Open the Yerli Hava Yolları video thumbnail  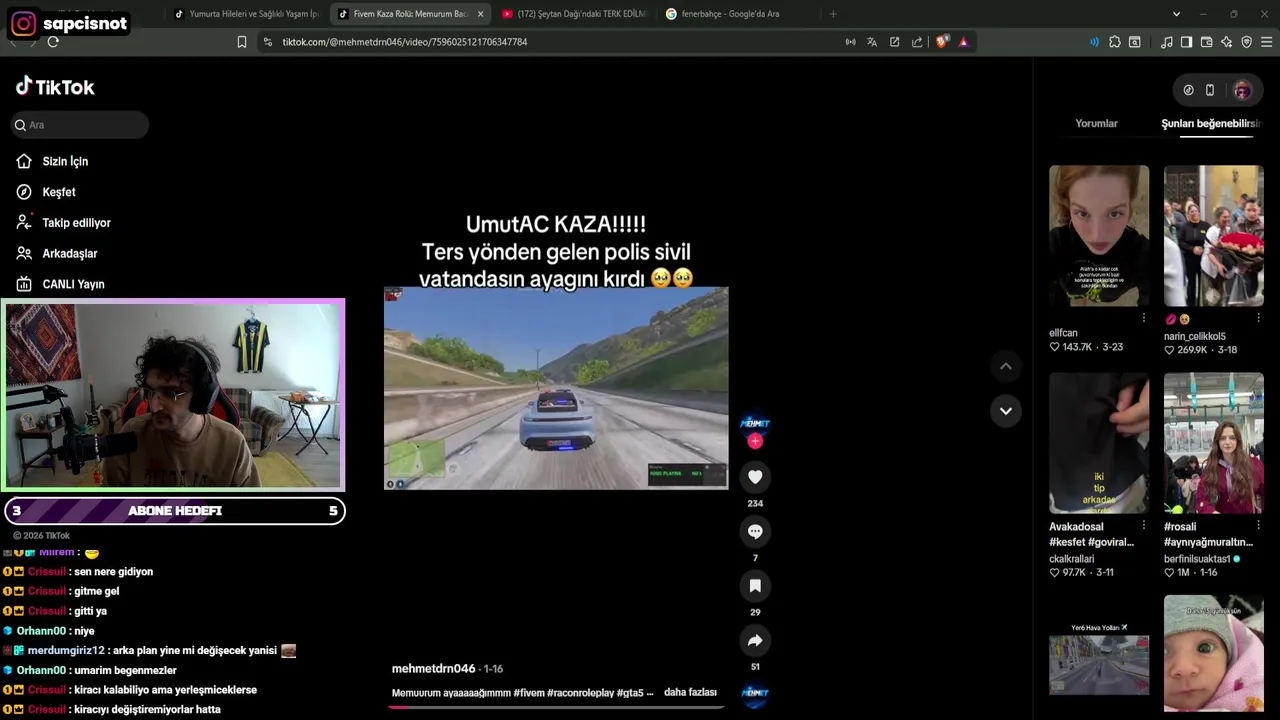(1099, 657)
